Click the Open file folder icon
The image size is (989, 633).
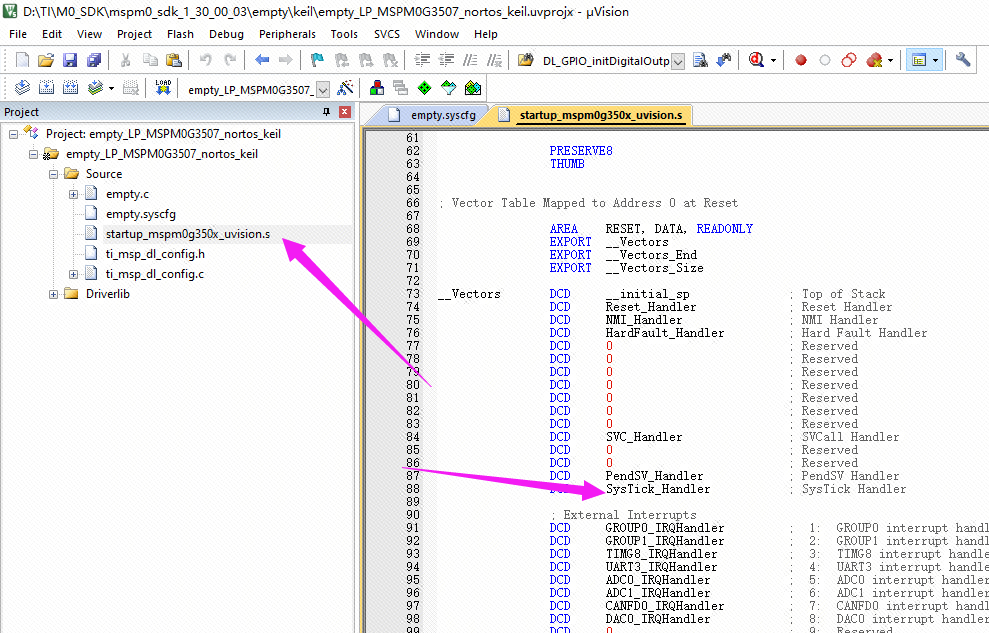(x=45, y=61)
